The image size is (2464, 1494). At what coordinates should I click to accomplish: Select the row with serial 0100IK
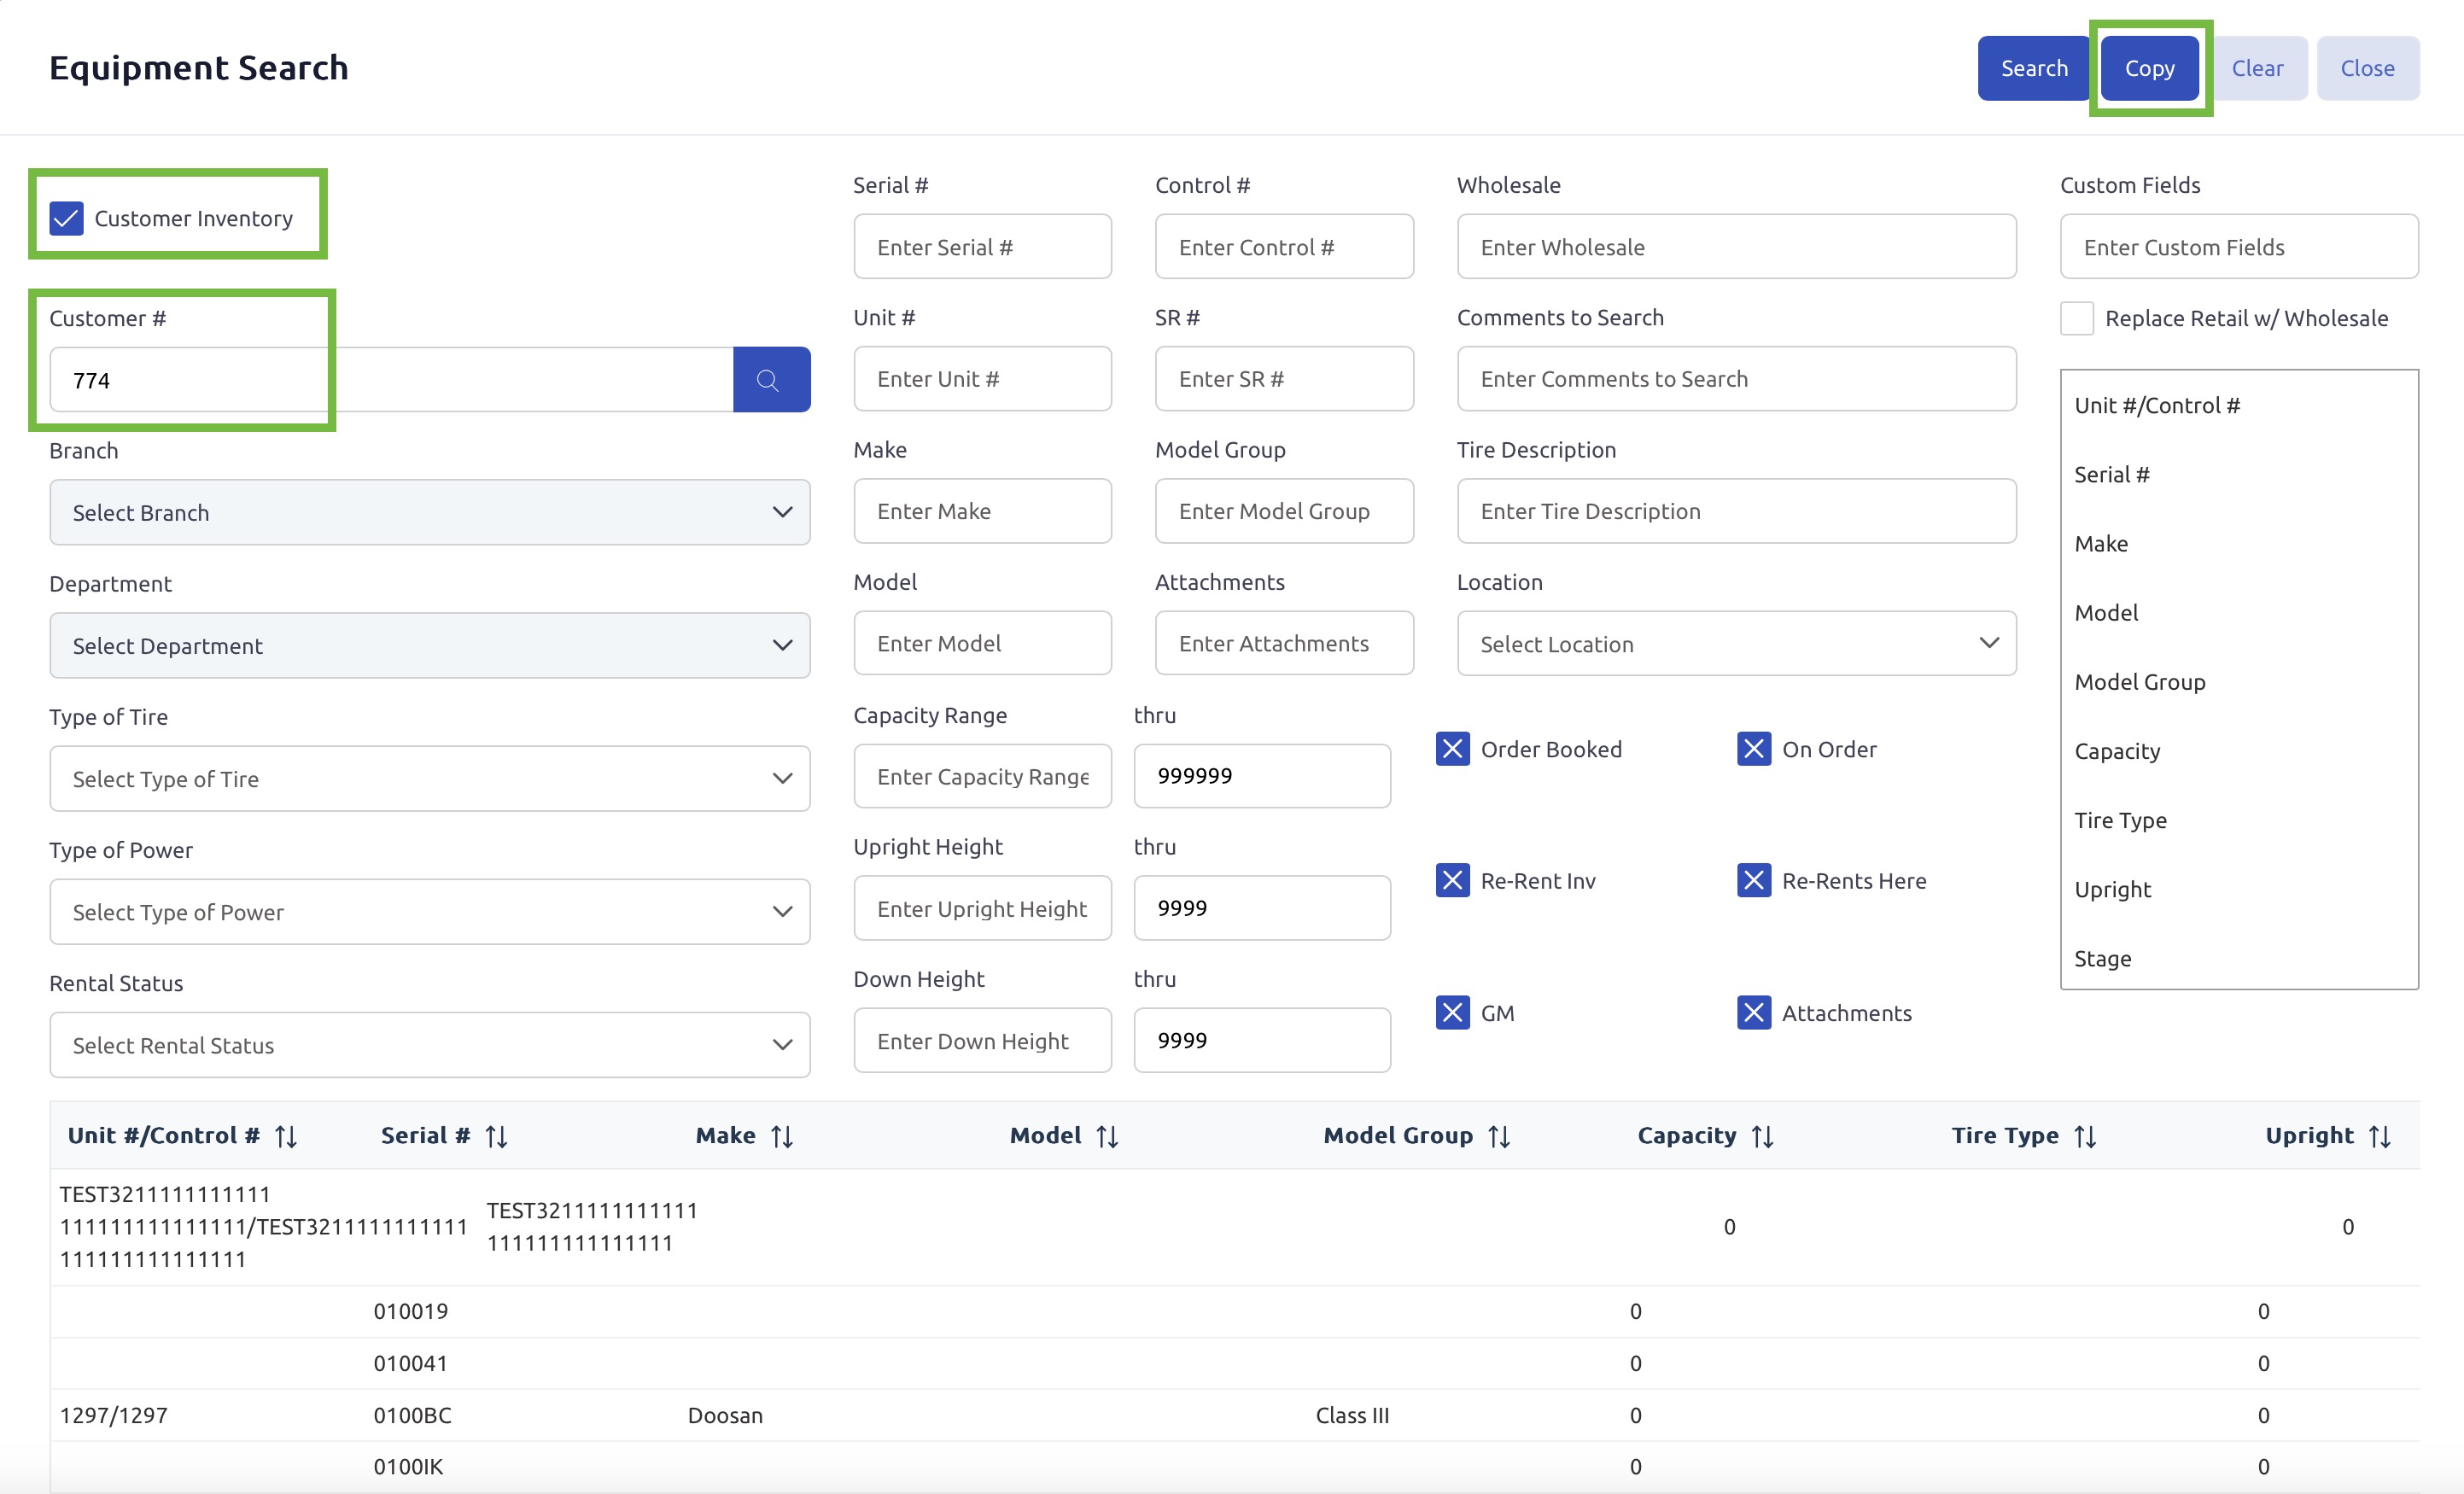coord(1234,1466)
